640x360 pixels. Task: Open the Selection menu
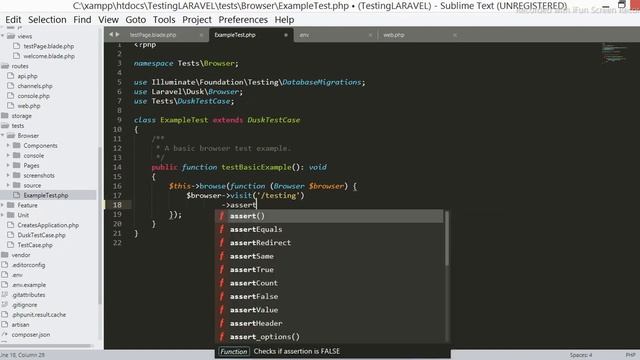[x=47, y=20]
